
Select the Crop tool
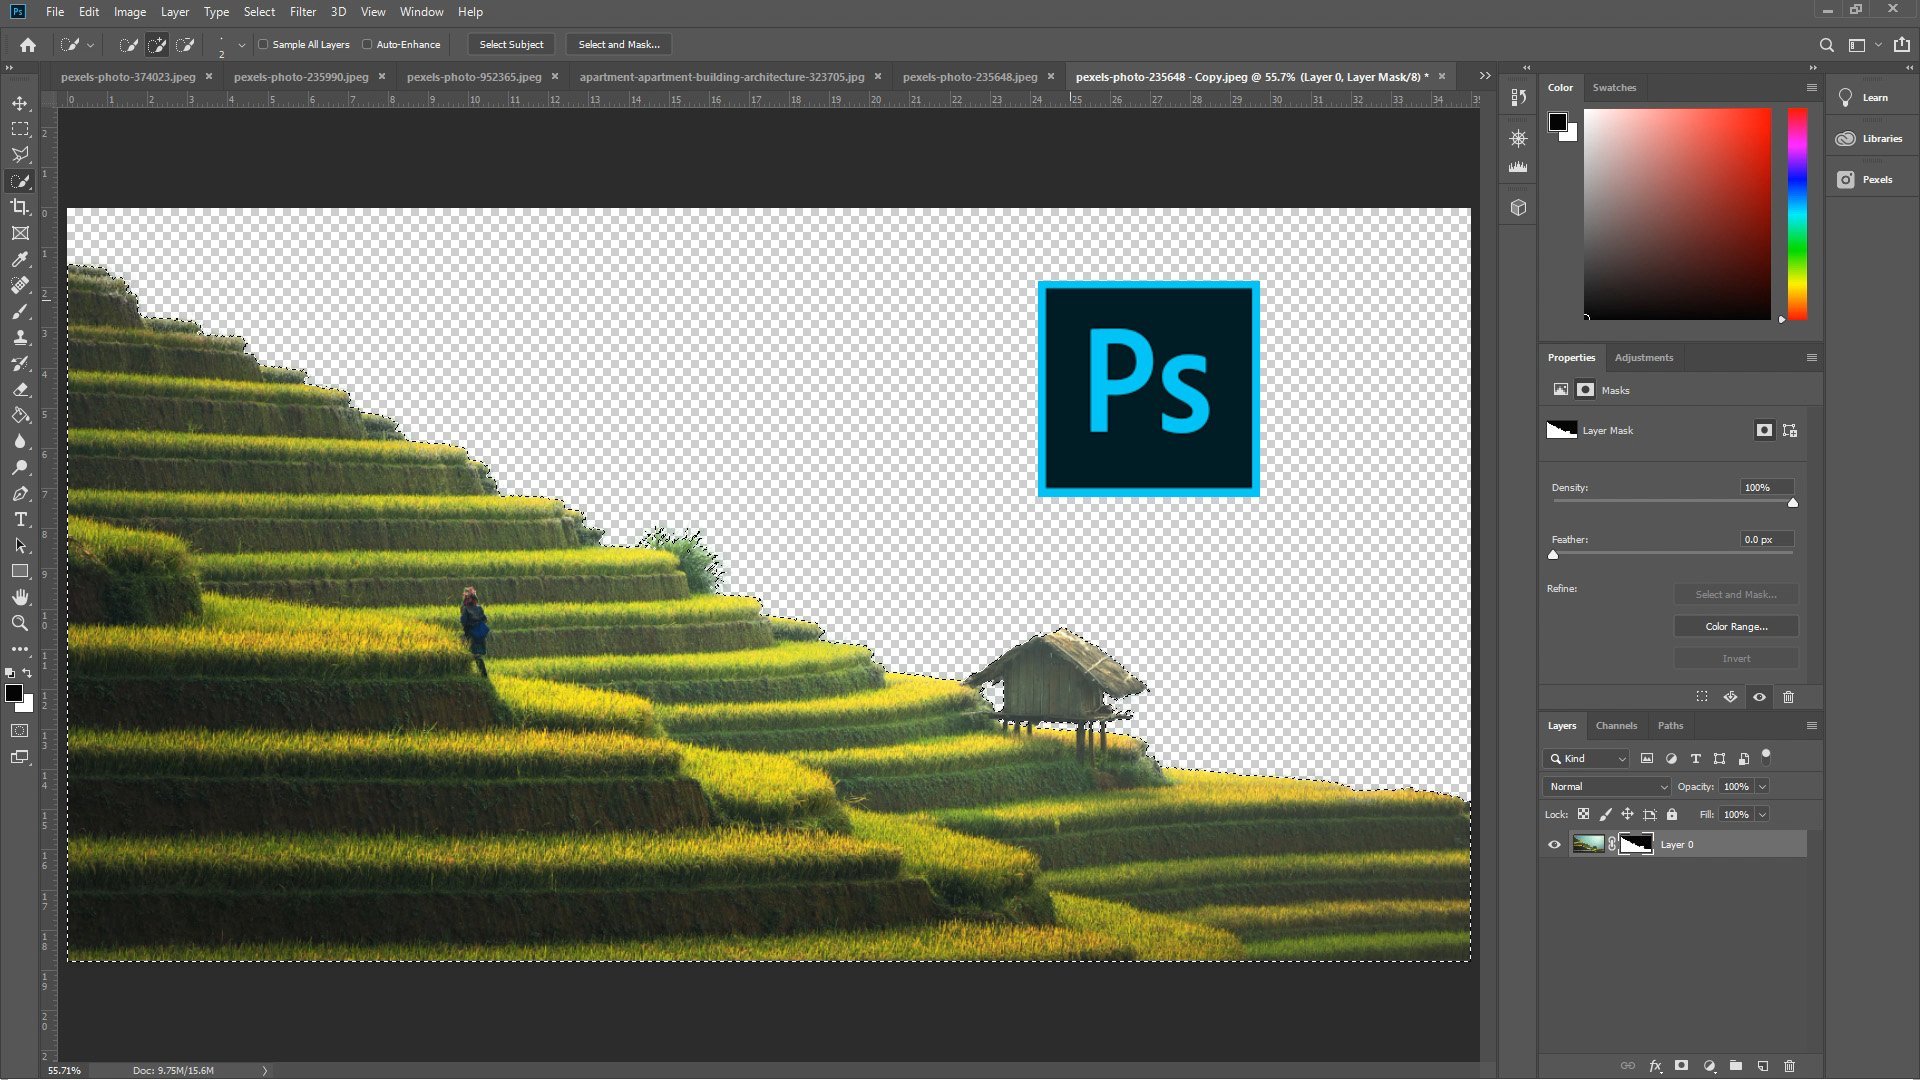tap(20, 206)
